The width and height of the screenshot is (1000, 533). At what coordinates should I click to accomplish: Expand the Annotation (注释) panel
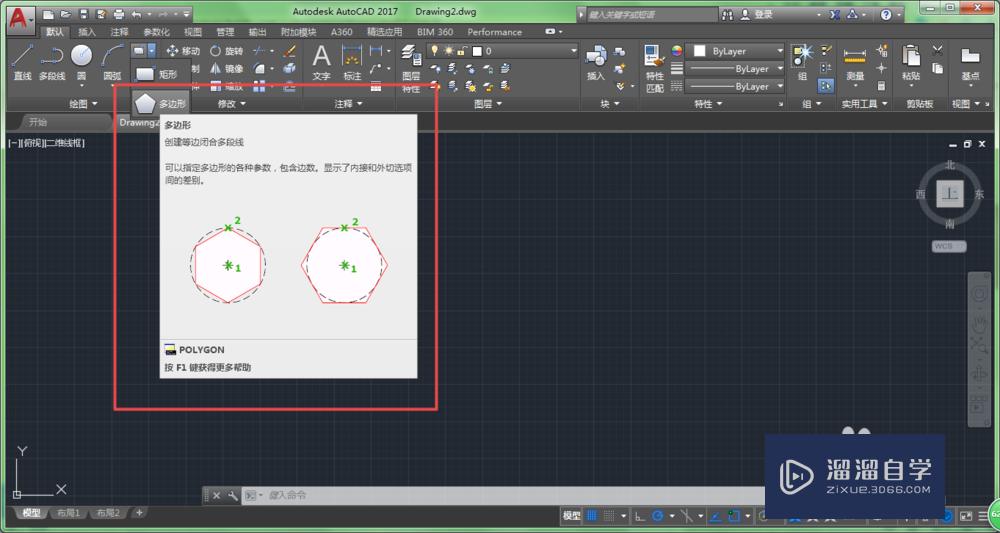[x=348, y=104]
